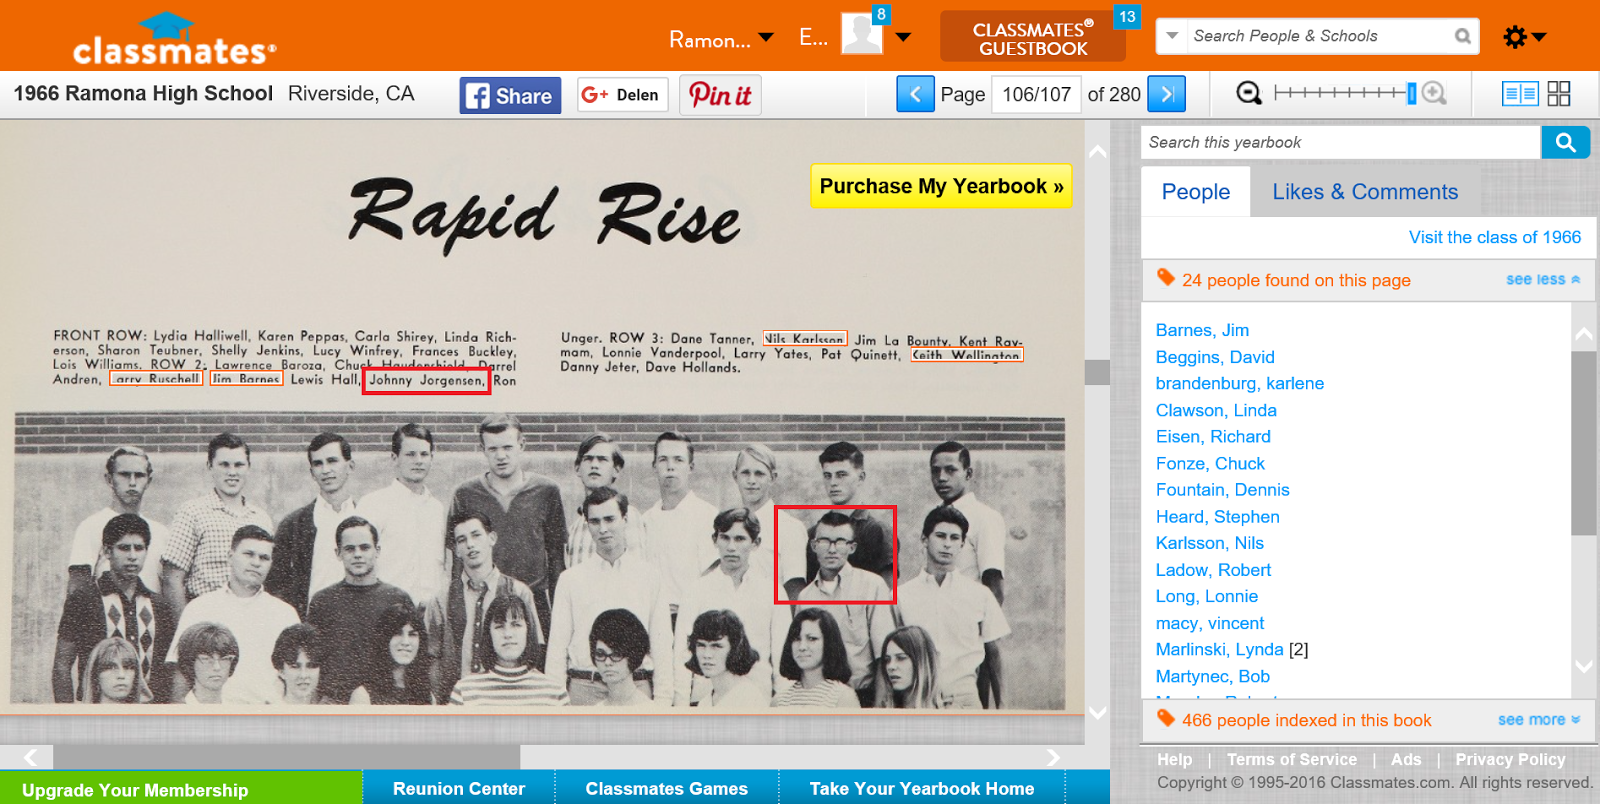Switch to Likes & Comments tab

[1365, 192]
